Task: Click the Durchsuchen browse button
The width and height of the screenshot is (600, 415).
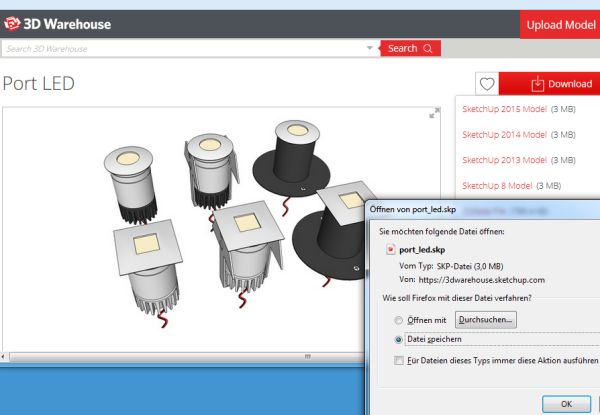Action: [487, 319]
